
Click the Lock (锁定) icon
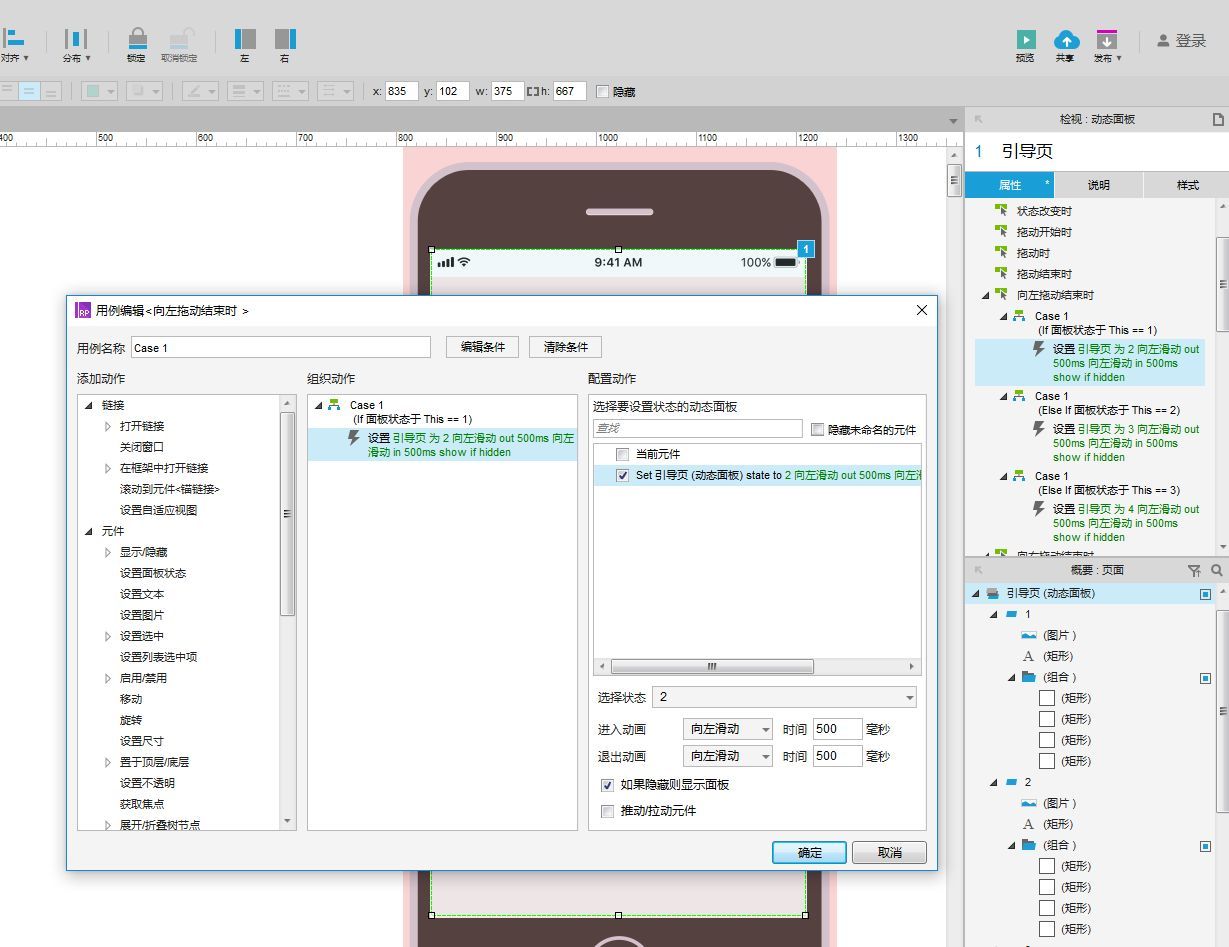137,39
